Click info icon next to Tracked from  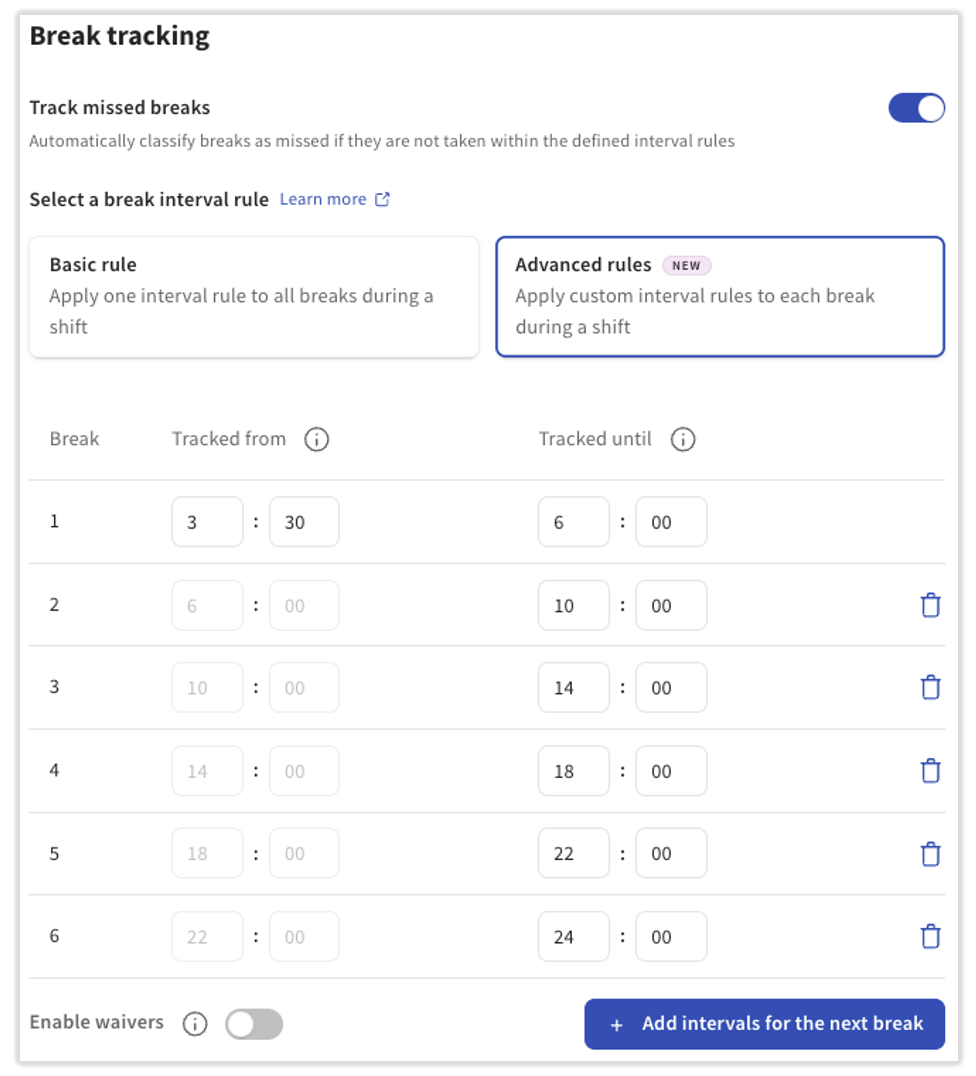point(317,439)
